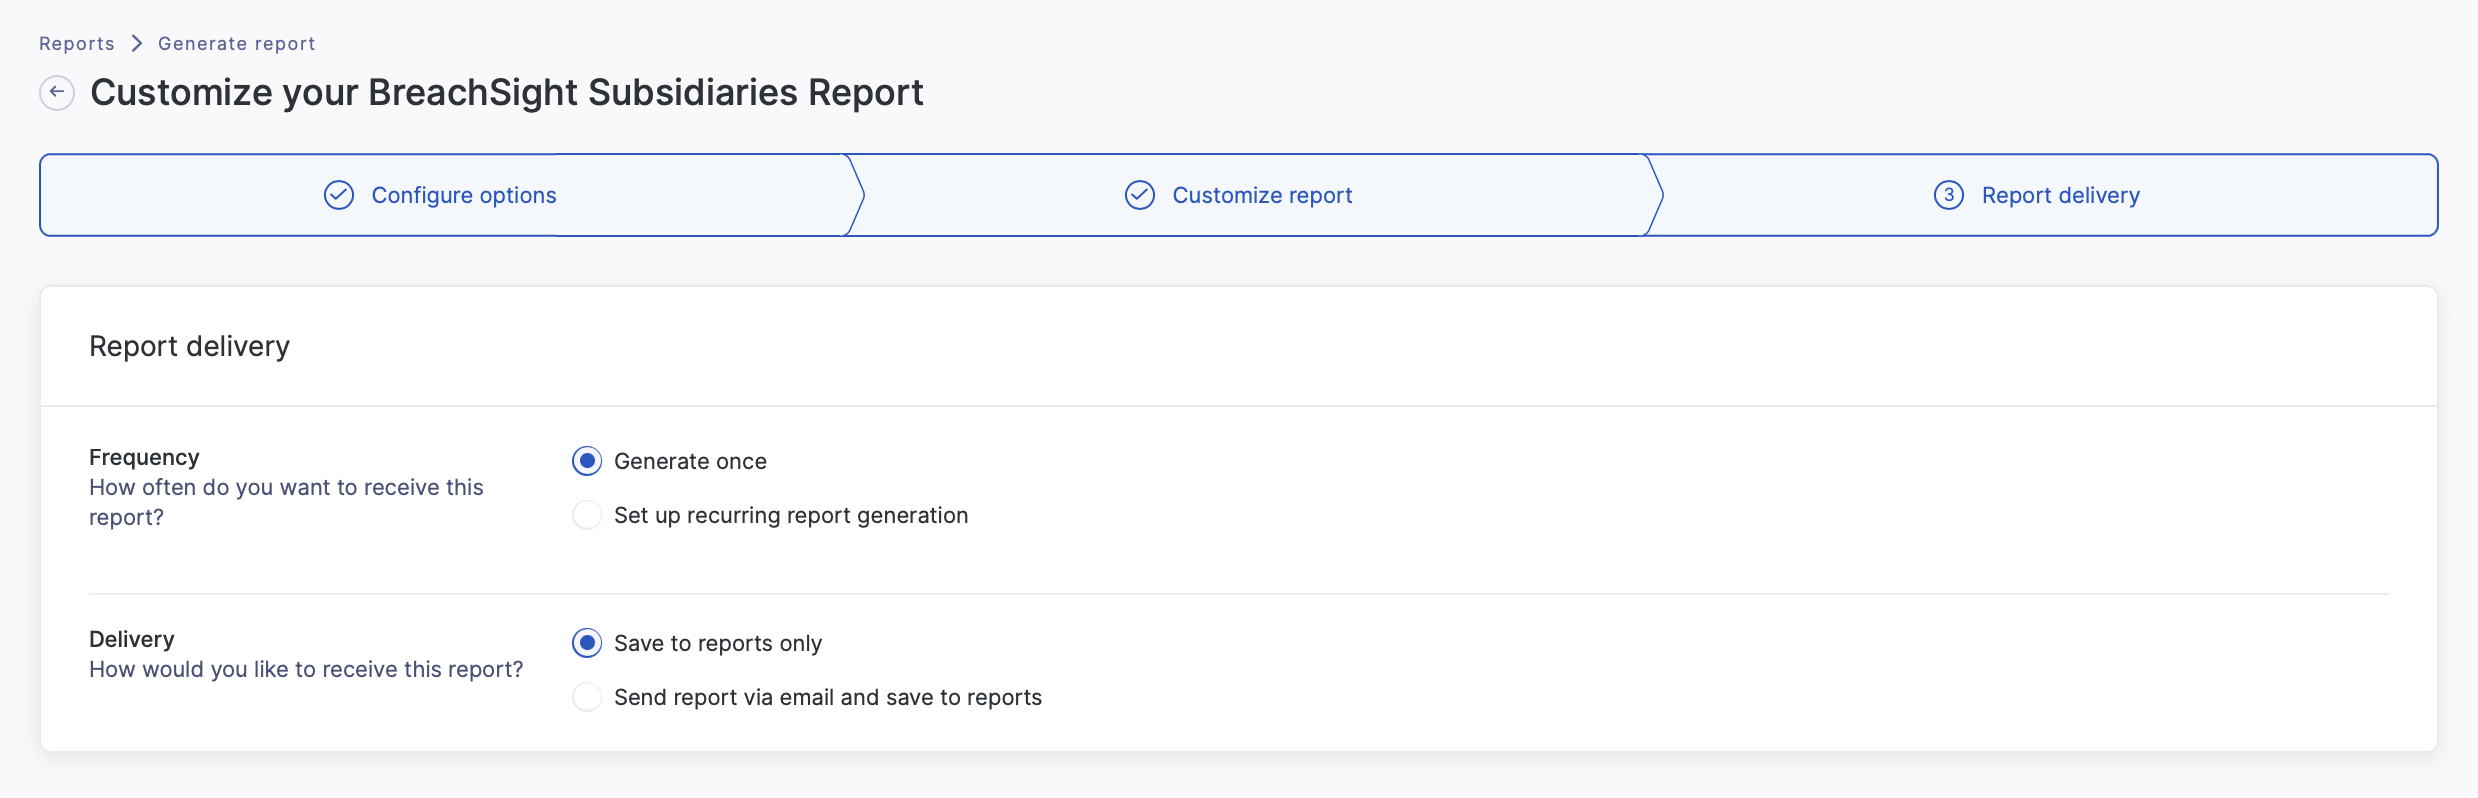Click the circled number 3 step icon
2478x798 pixels.
(x=1948, y=195)
